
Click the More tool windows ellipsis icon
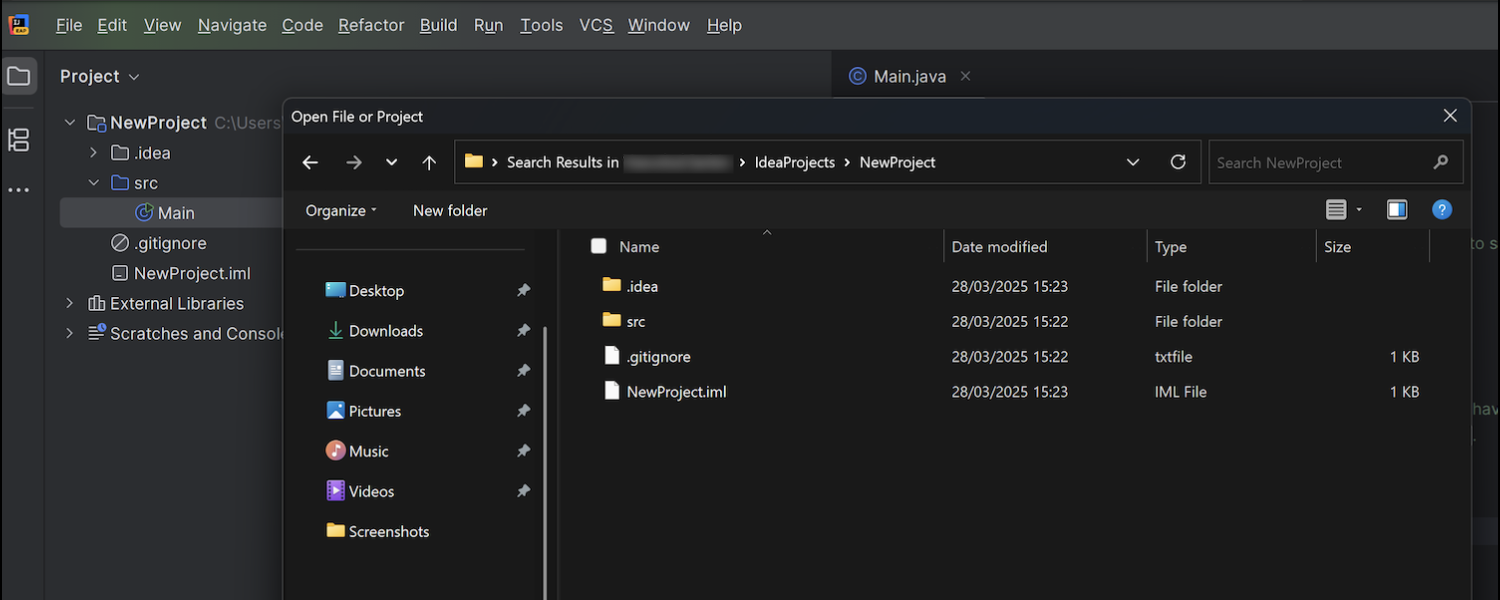19,190
